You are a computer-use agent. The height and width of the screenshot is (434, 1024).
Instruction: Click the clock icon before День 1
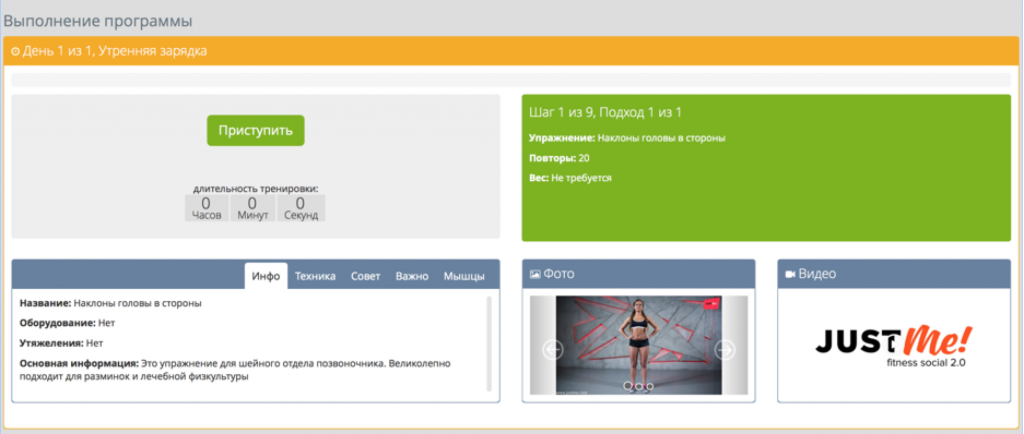click(15, 52)
